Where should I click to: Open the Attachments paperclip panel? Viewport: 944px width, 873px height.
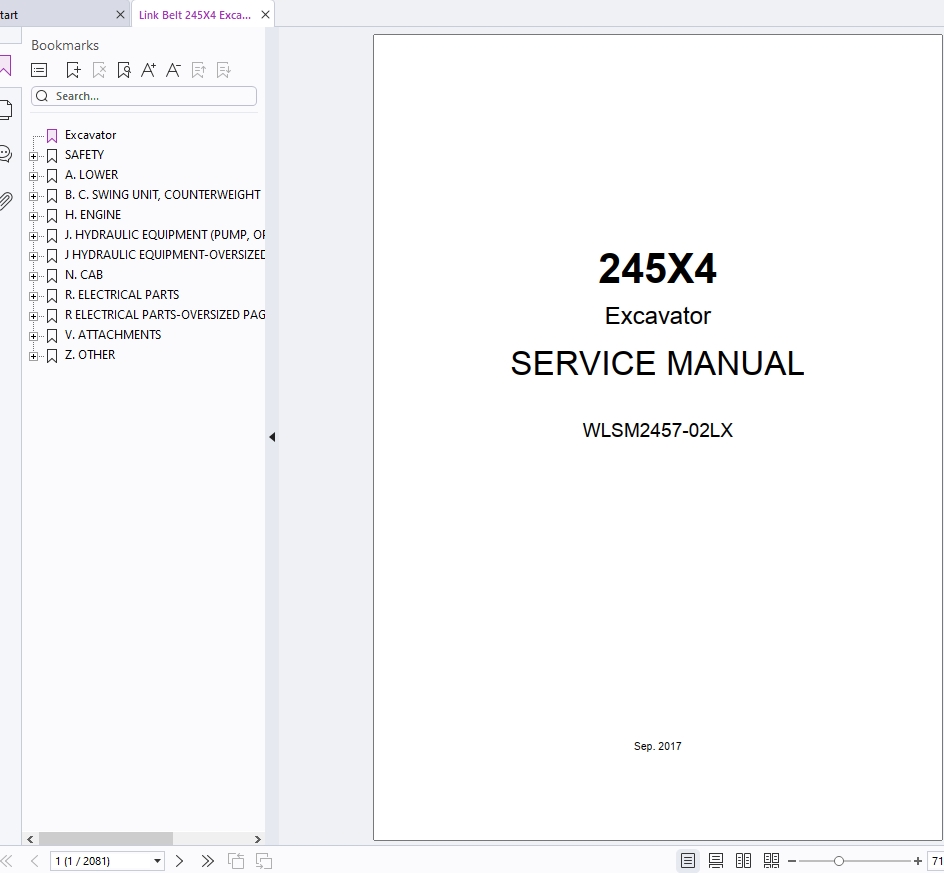pos(5,201)
